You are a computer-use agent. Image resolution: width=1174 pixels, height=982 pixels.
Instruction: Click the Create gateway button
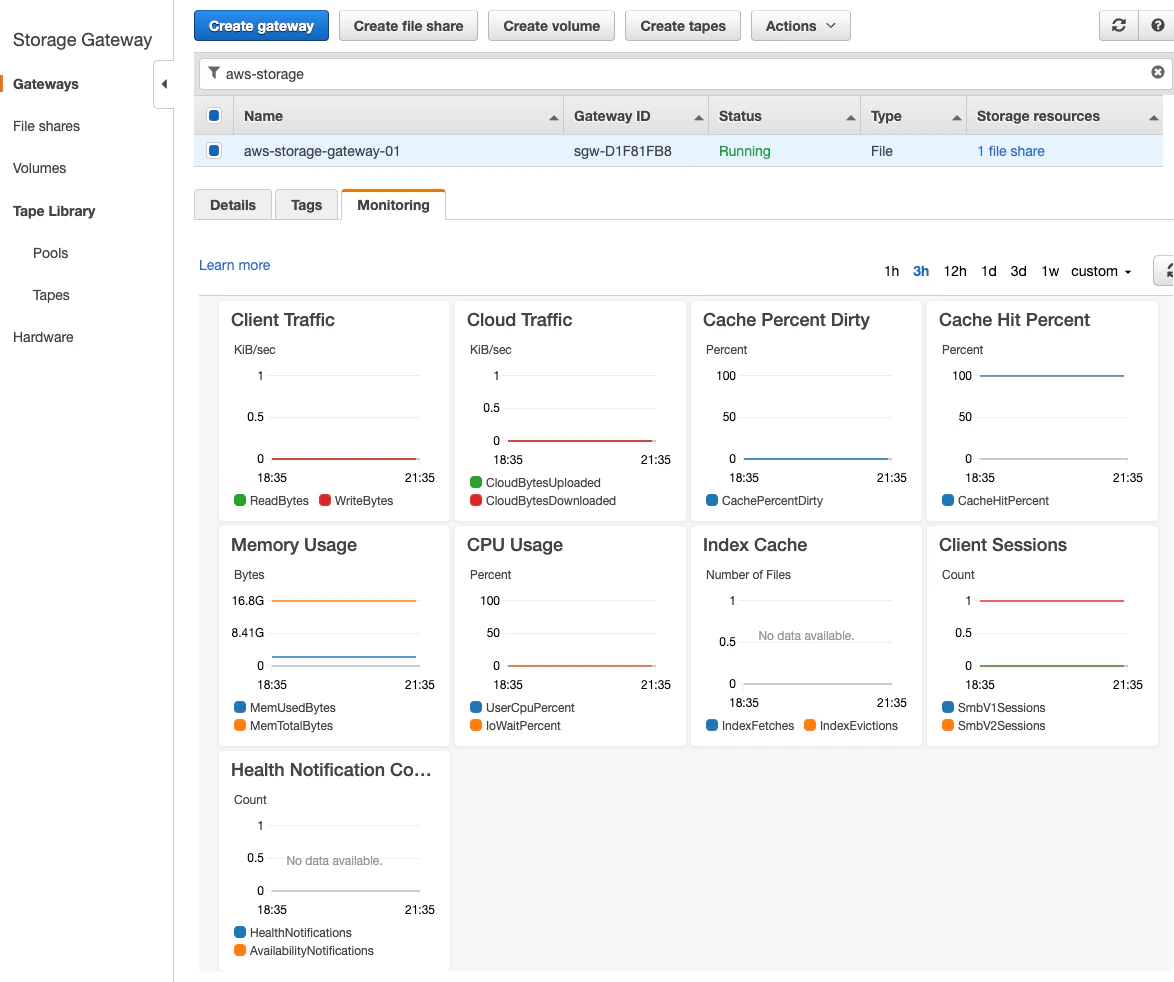(261, 26)
